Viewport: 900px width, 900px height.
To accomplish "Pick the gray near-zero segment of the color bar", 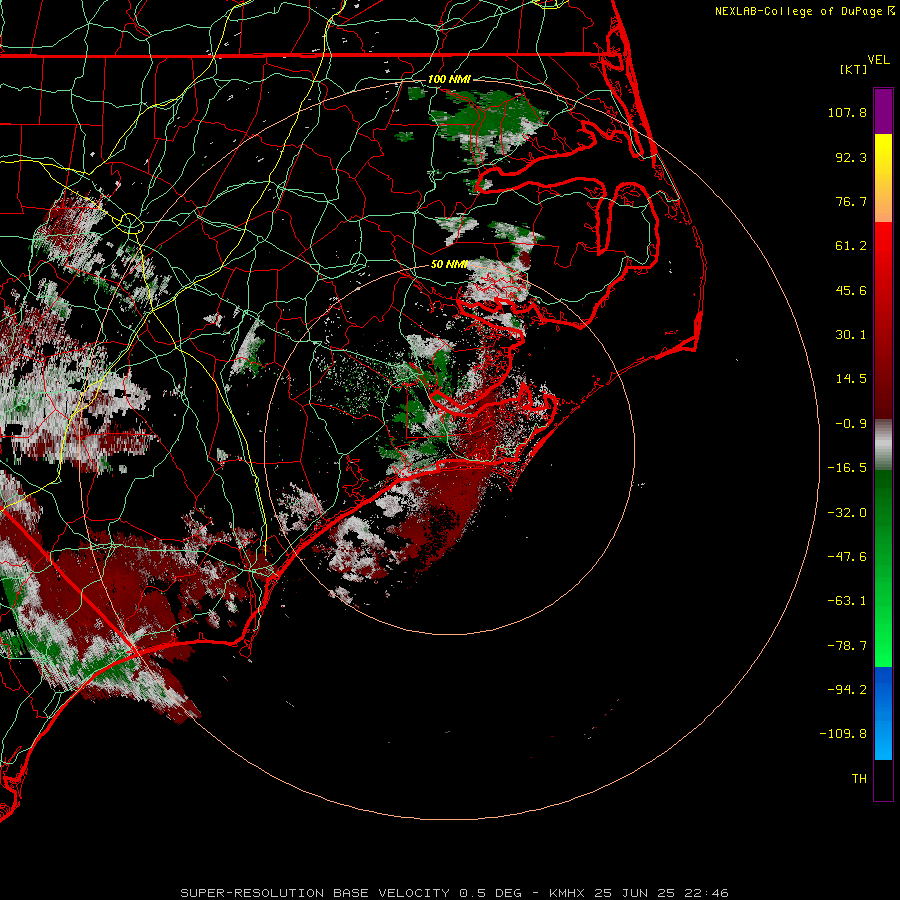I will point(883,445).
